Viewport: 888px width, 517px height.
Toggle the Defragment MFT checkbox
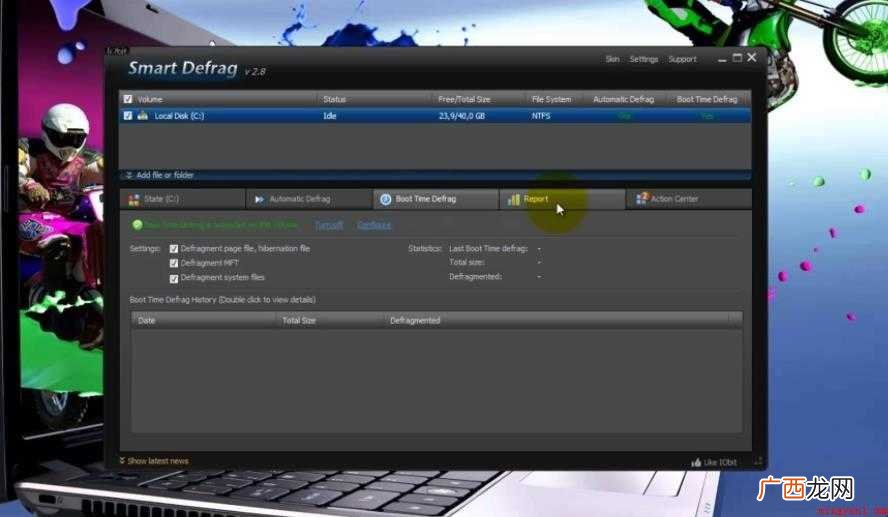pyautogui.click(x=174, y=263)
